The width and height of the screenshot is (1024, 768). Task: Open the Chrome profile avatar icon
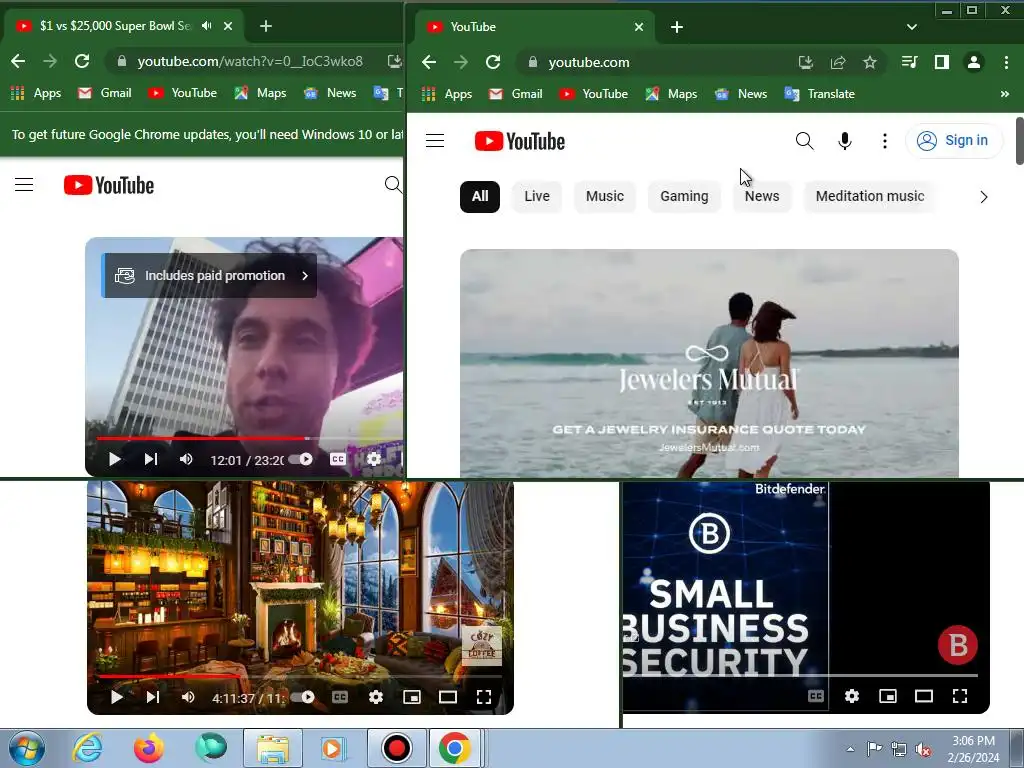click(x=974, y=62)
